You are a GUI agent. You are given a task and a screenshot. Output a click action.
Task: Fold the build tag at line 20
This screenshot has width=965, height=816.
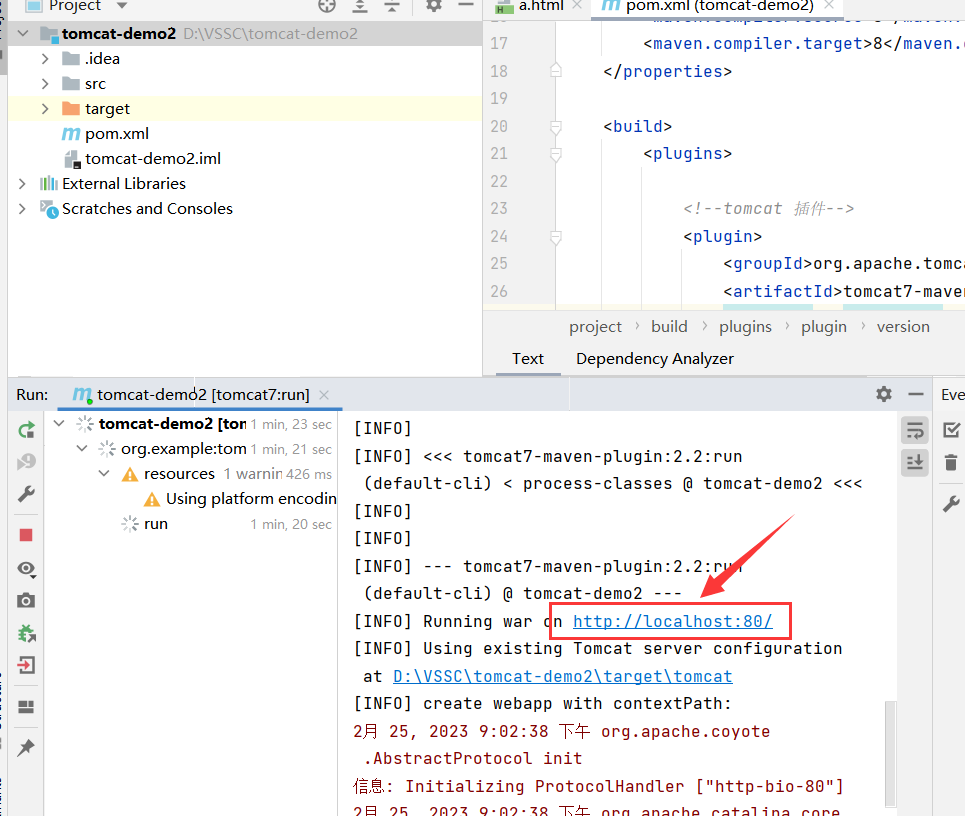tap(556, 127)
